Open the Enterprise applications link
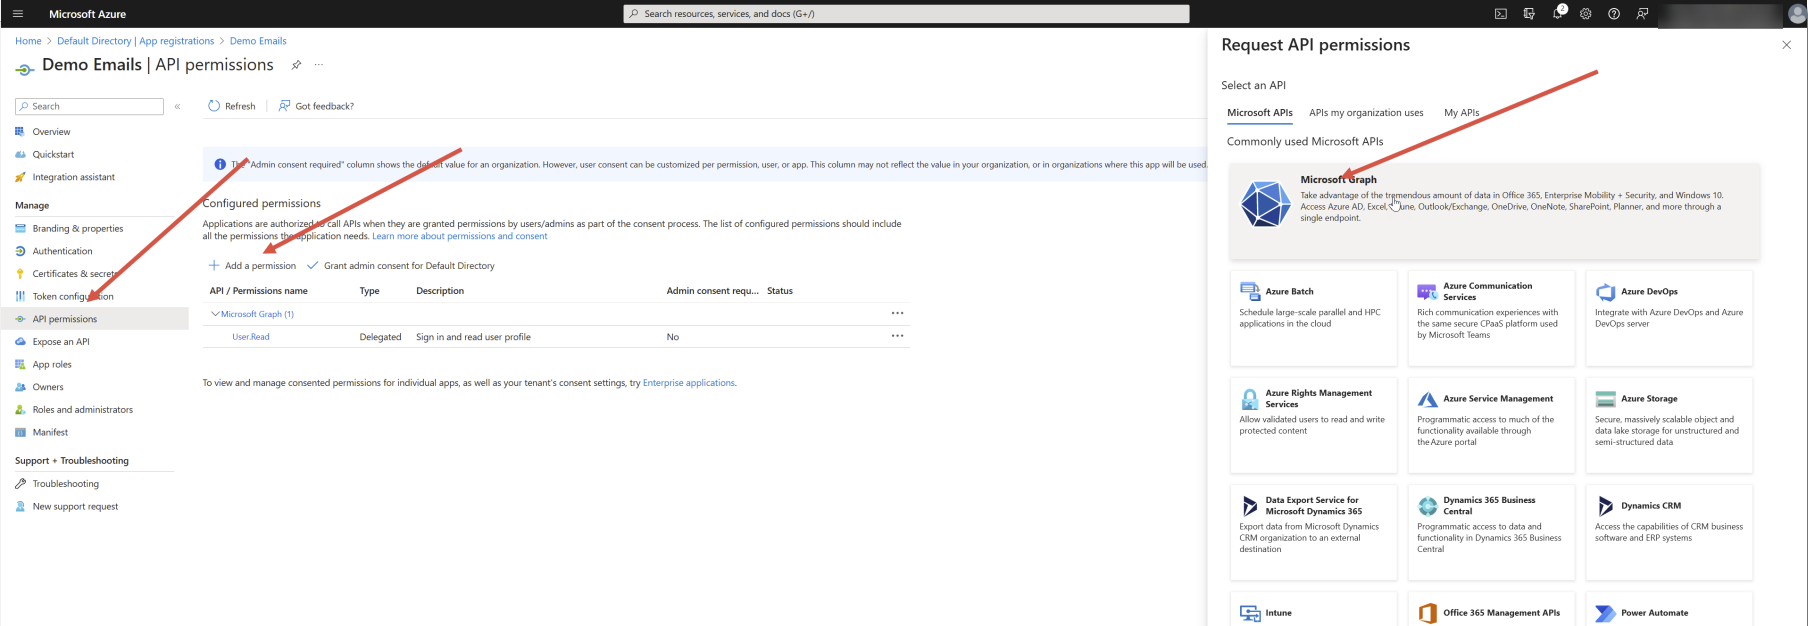 [689, 383]
